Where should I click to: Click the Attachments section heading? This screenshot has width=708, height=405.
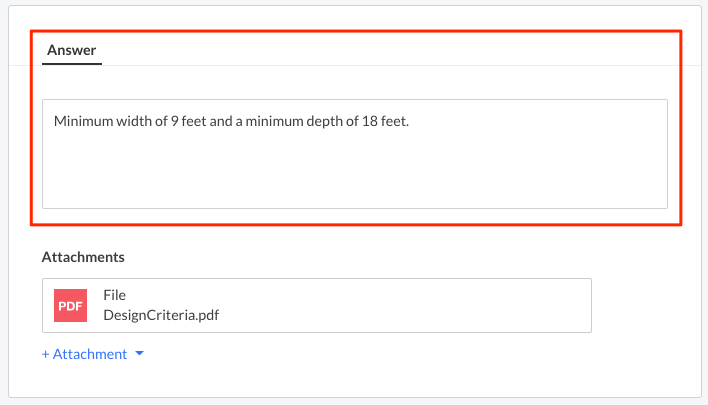(x=83, y=257)
